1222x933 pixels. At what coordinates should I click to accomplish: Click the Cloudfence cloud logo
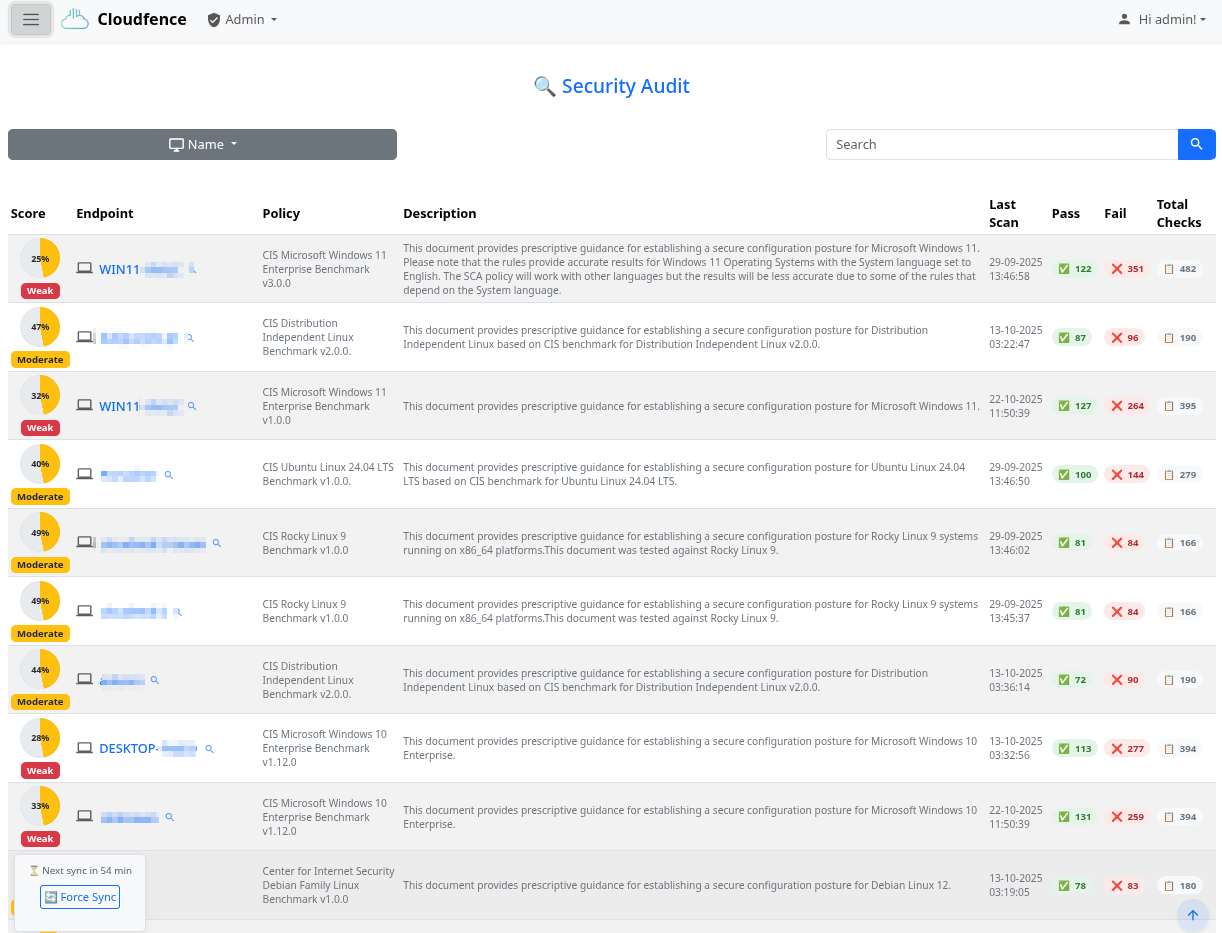75,20
